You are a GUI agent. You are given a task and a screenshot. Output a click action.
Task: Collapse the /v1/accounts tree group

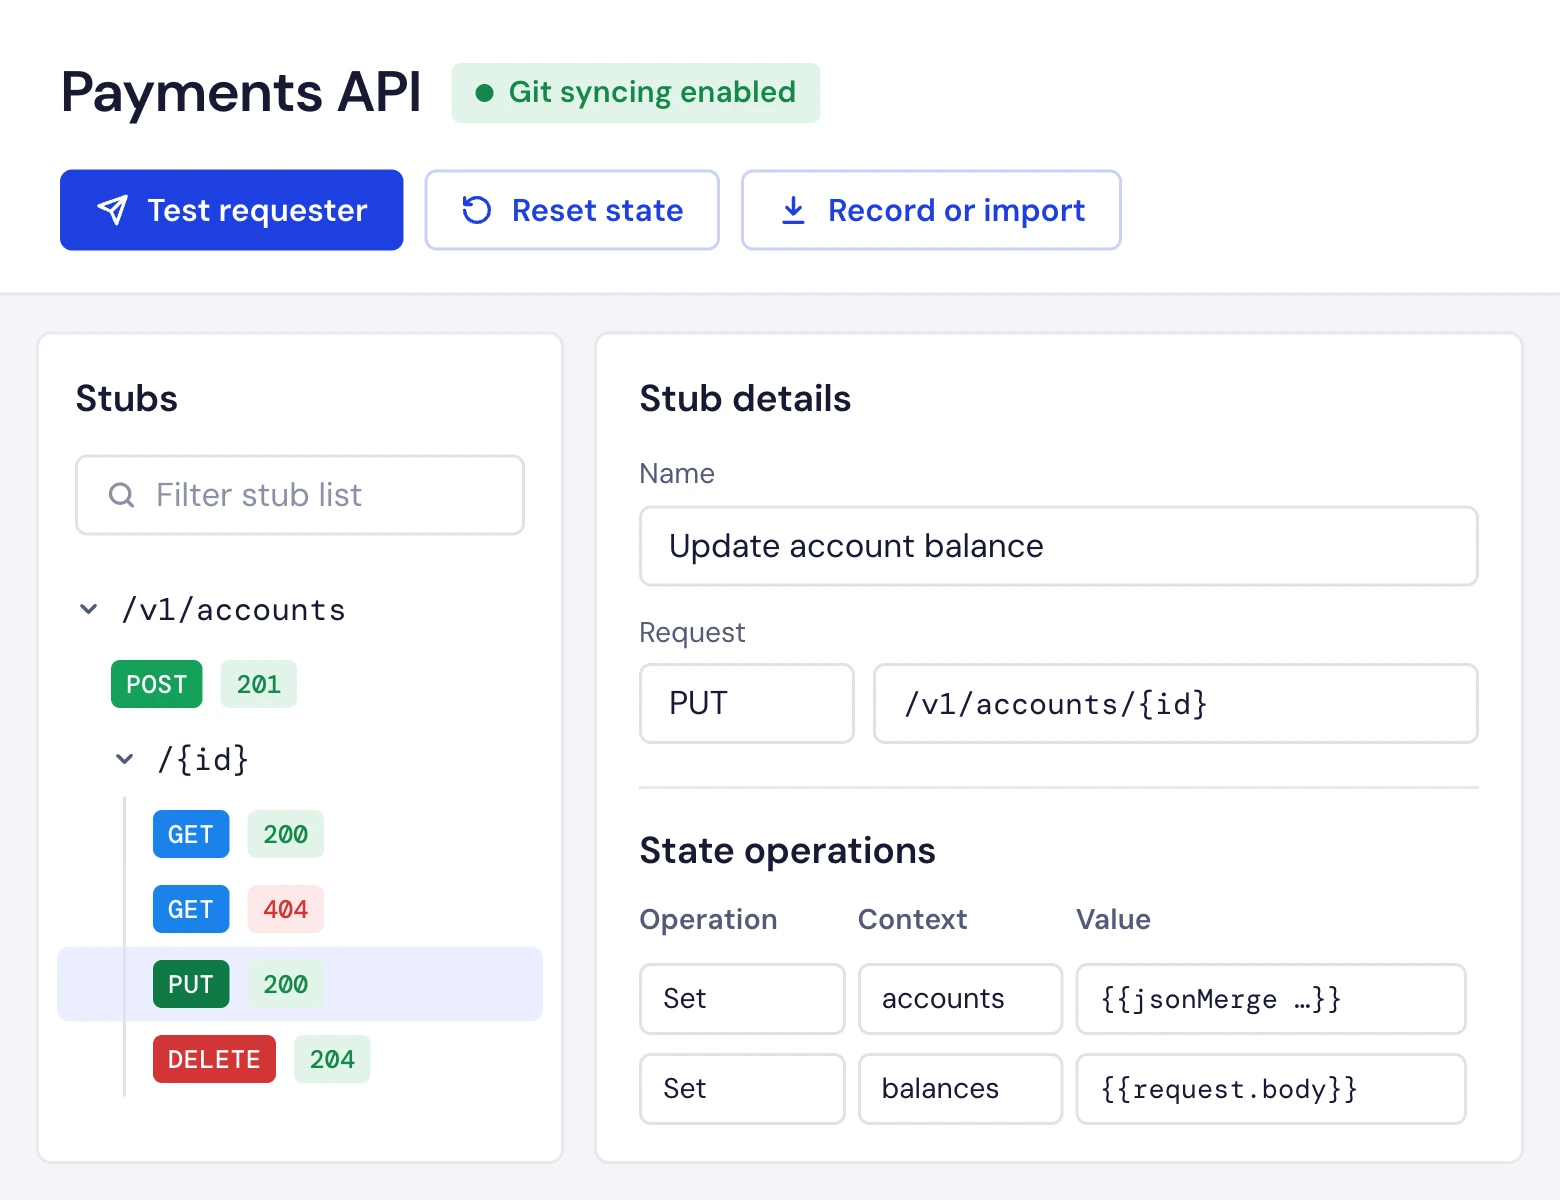pos(89,609)
